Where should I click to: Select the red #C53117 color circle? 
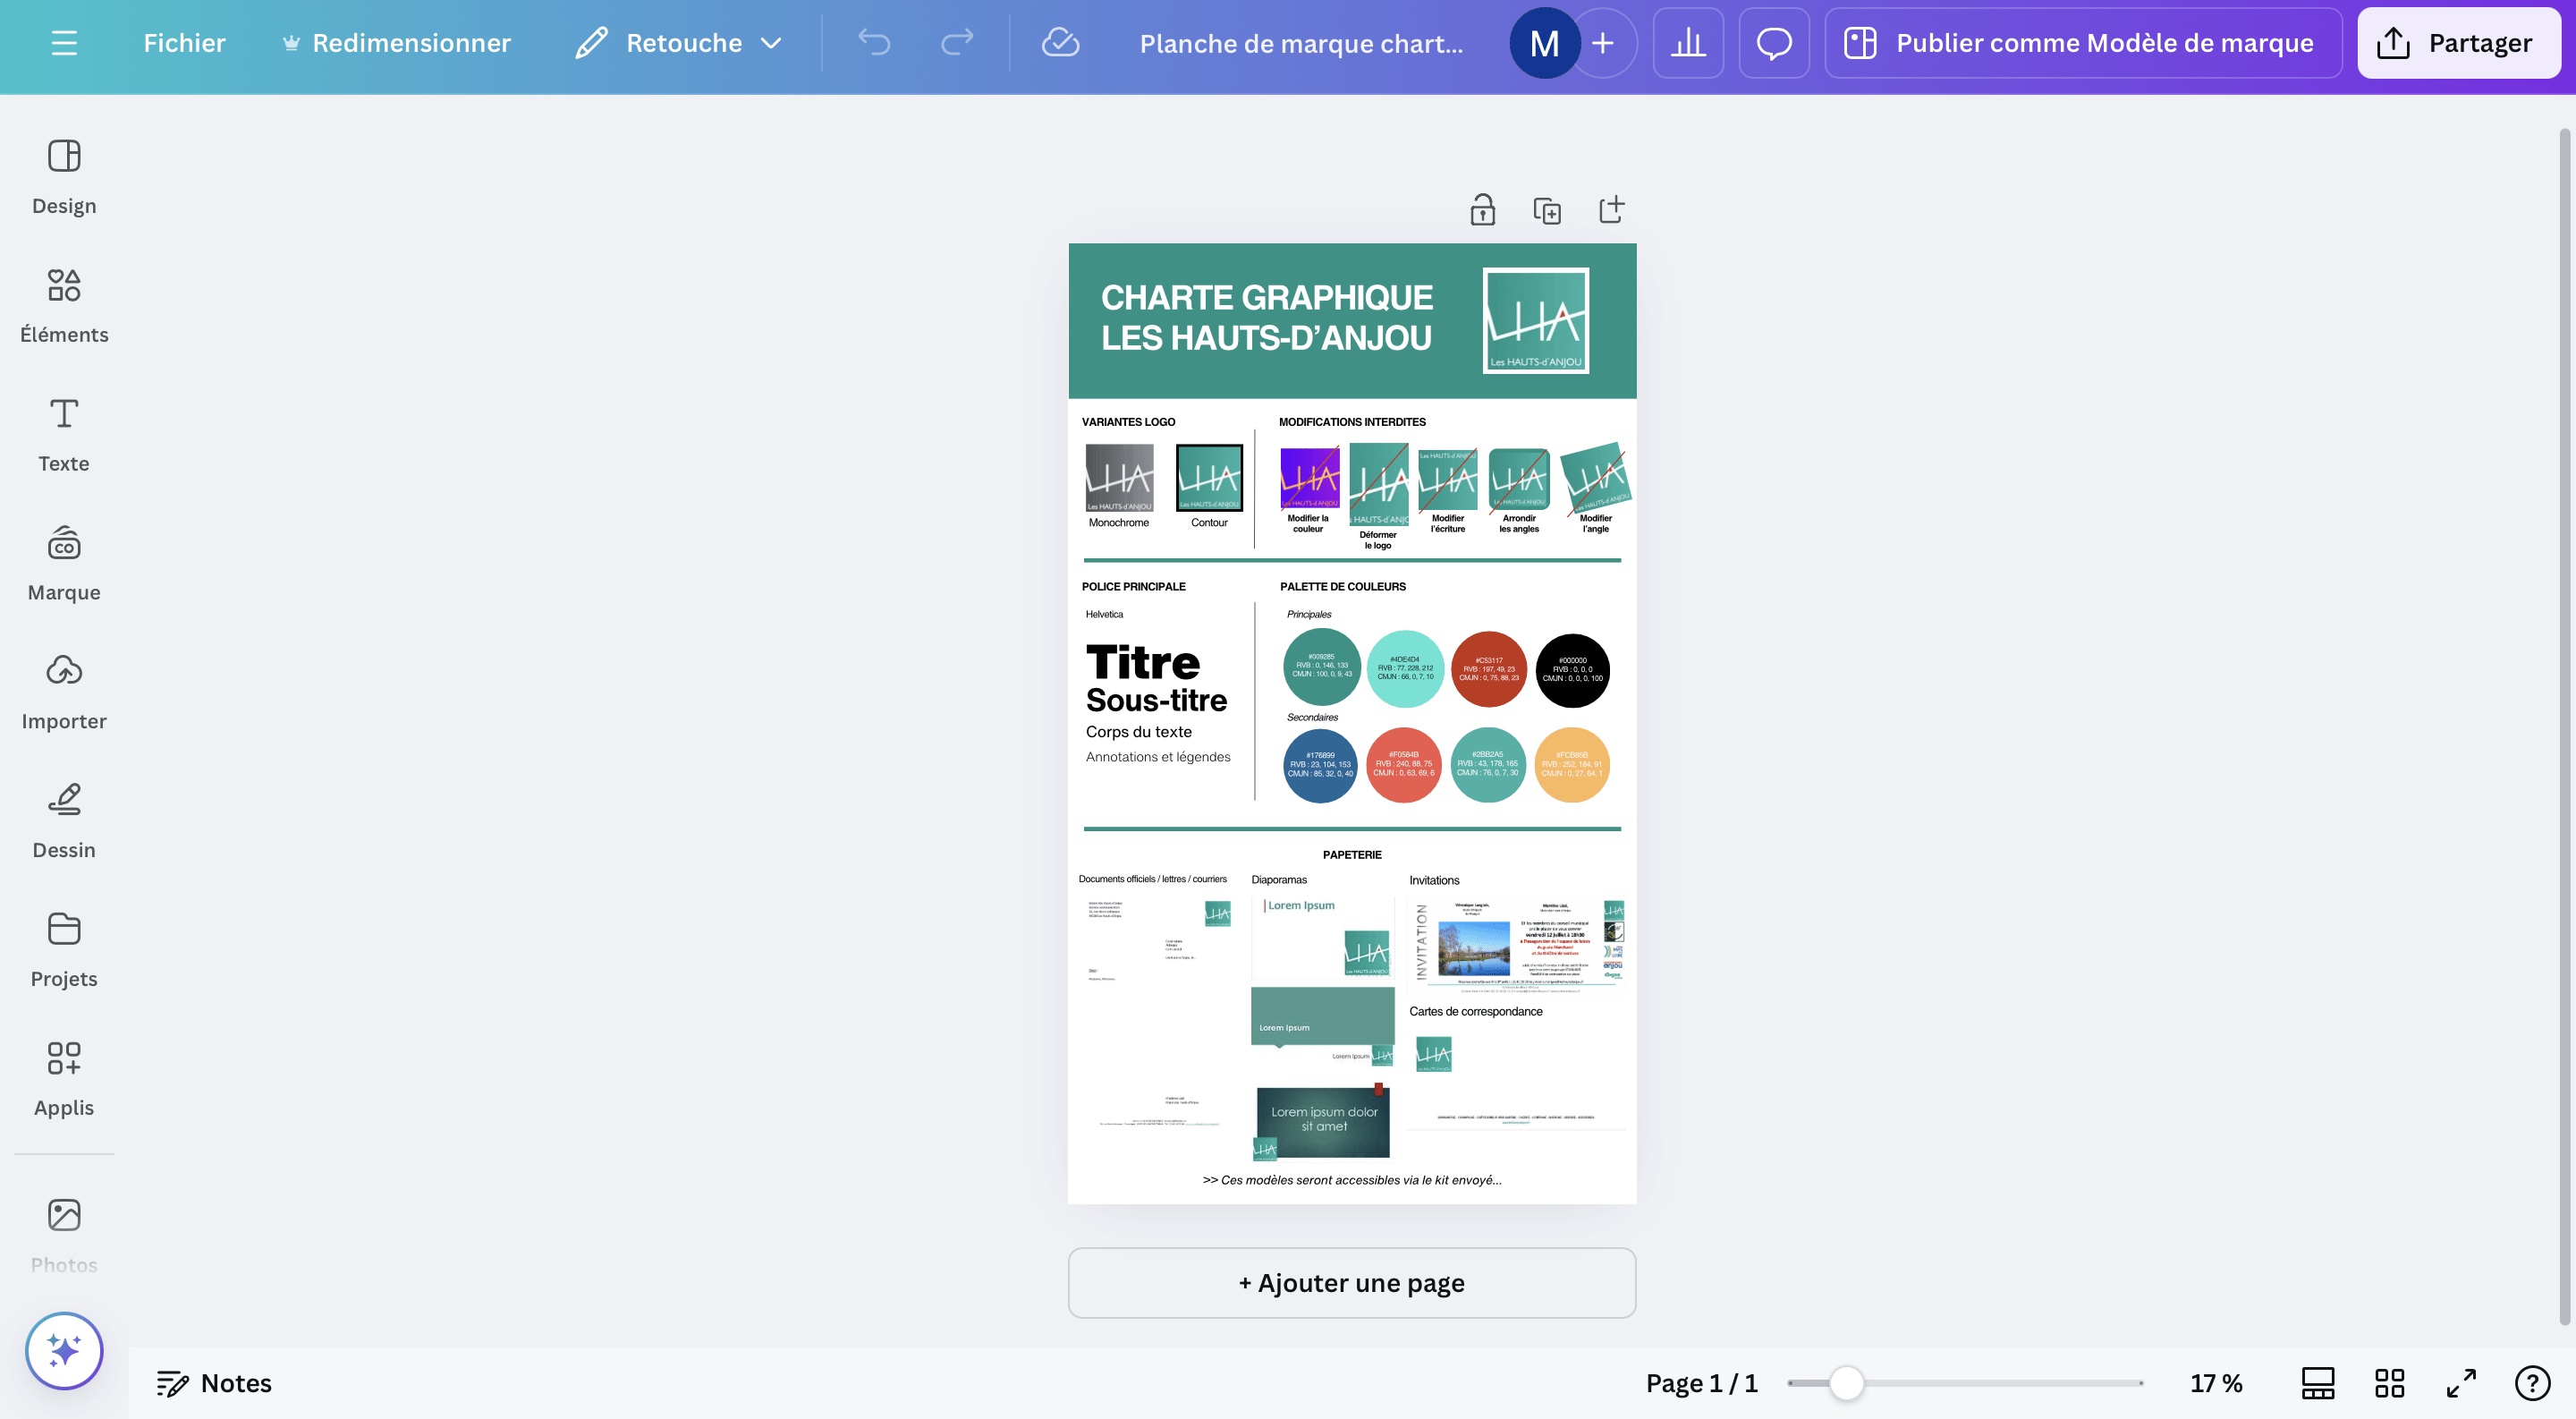[x=1488, y=669]
